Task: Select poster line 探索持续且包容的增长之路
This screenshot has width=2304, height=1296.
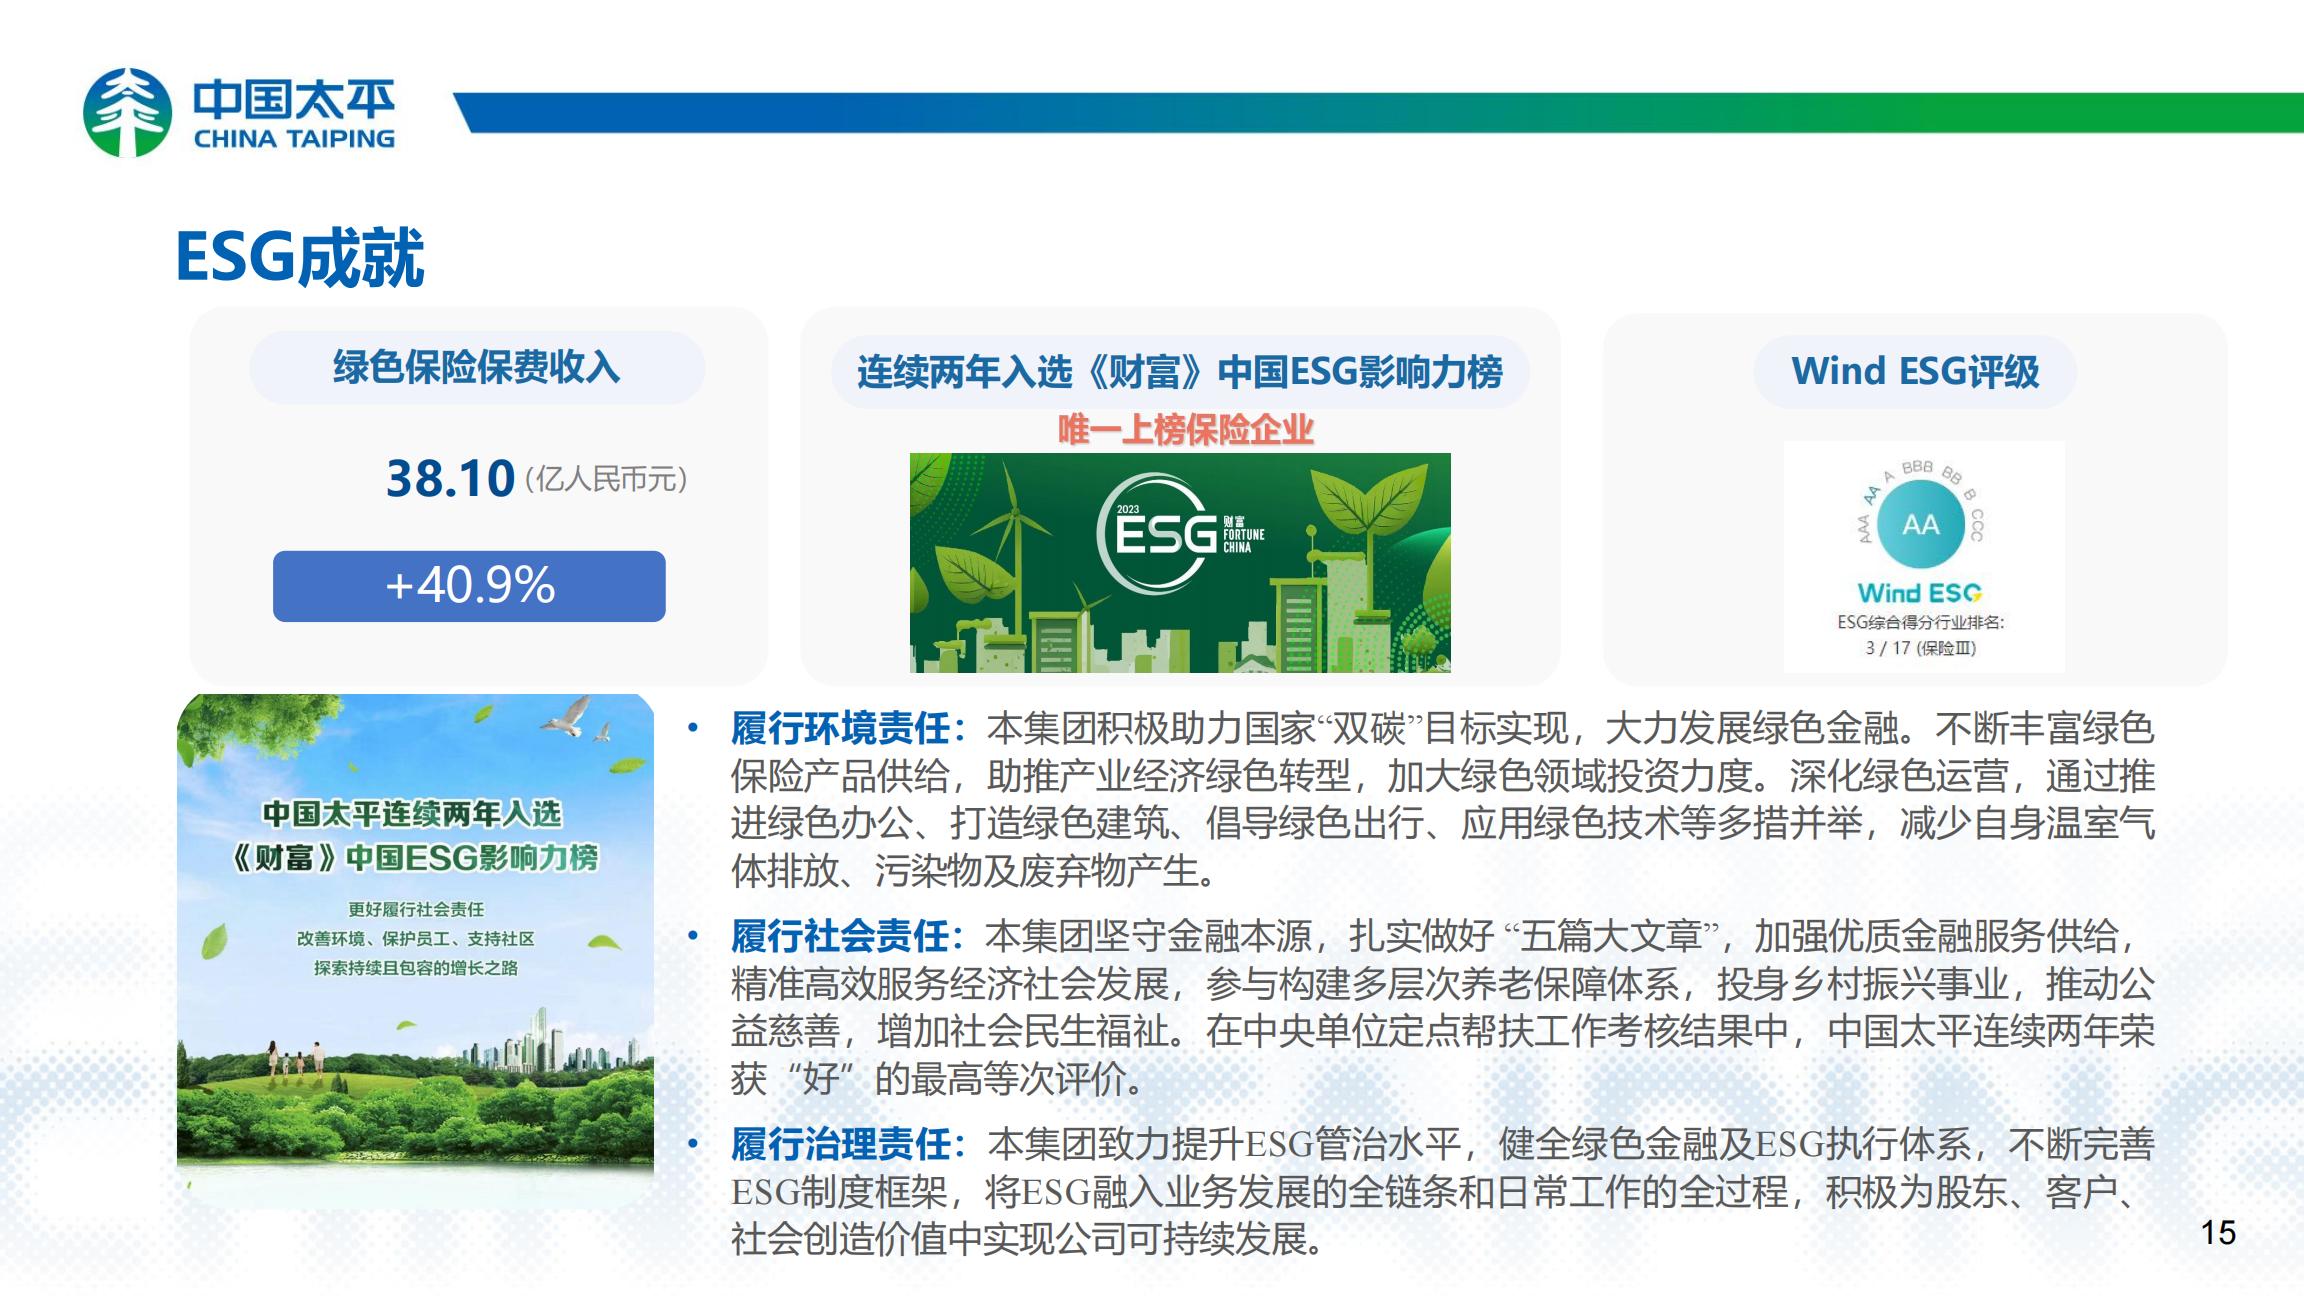Action: [416, 968]
